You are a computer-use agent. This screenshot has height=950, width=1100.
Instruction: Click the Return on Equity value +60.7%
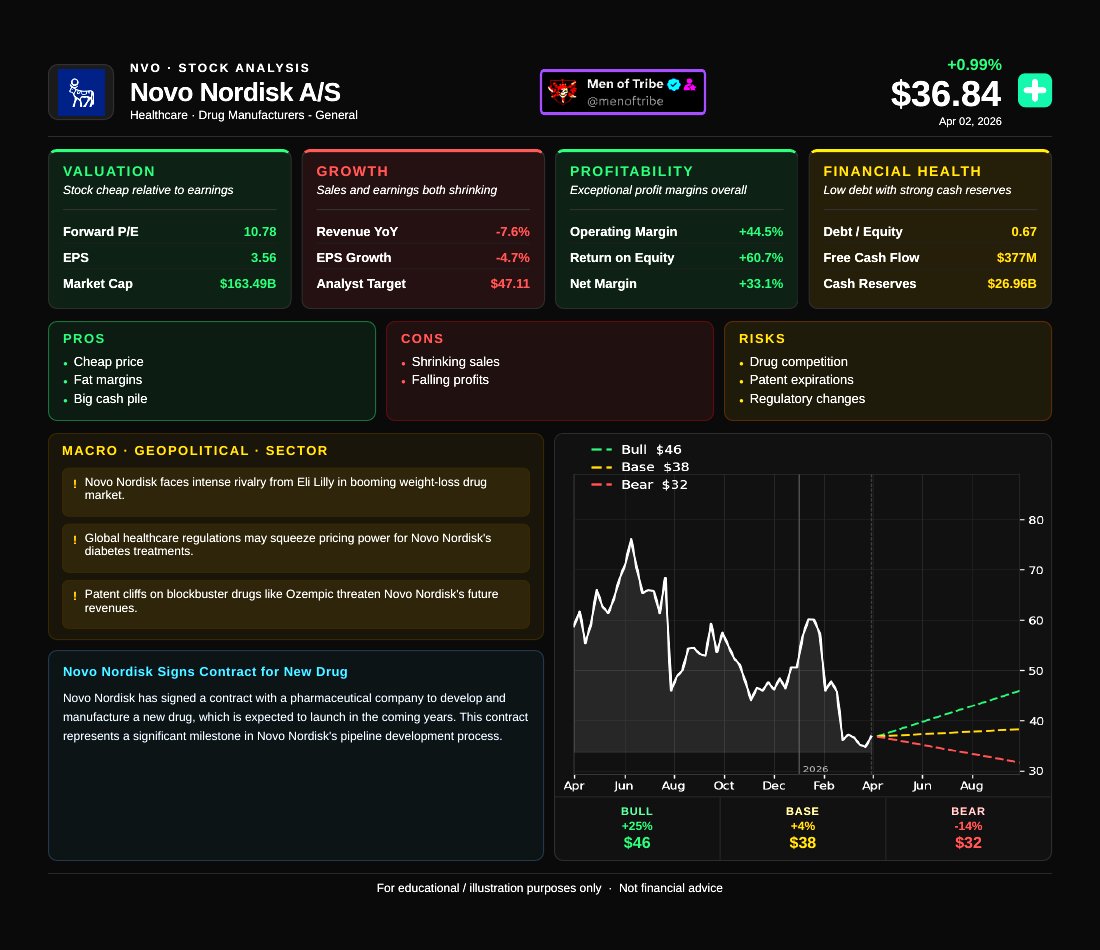click(760, 257)
